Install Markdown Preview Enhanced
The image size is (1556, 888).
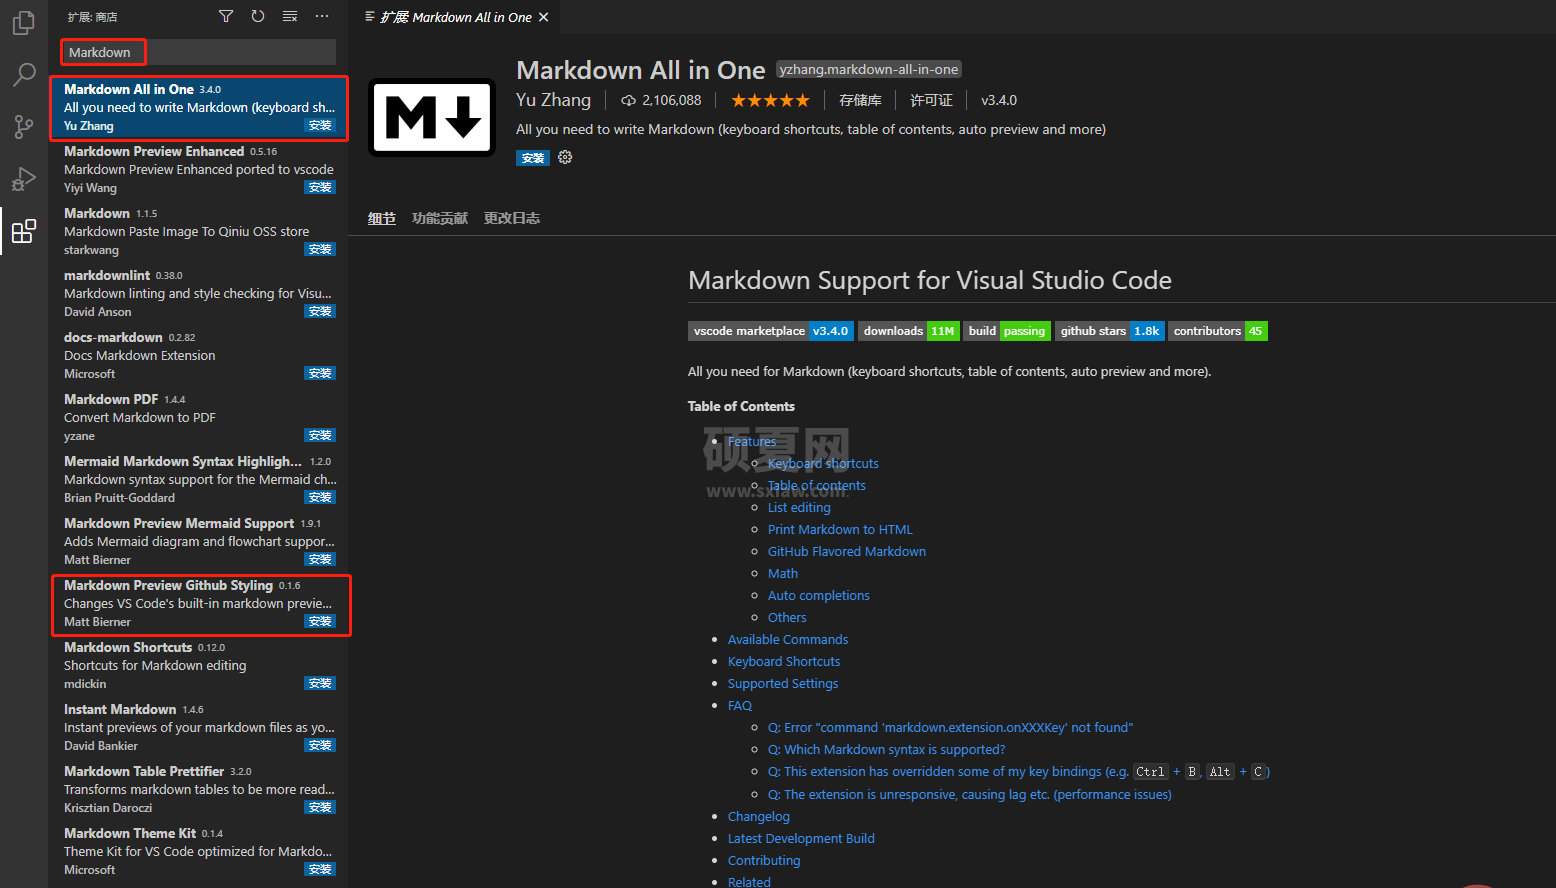tap(320, 188)
